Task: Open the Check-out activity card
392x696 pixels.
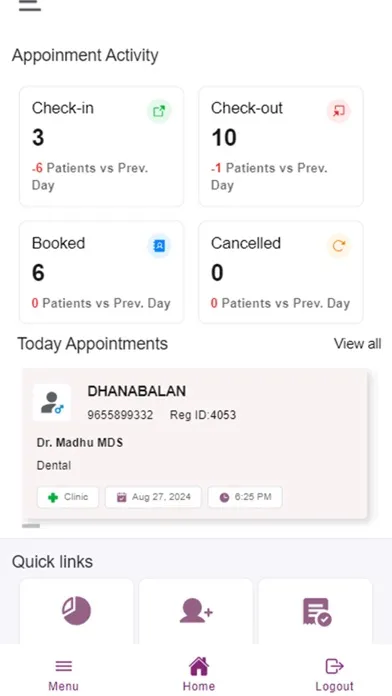Action: coord(281,146)
